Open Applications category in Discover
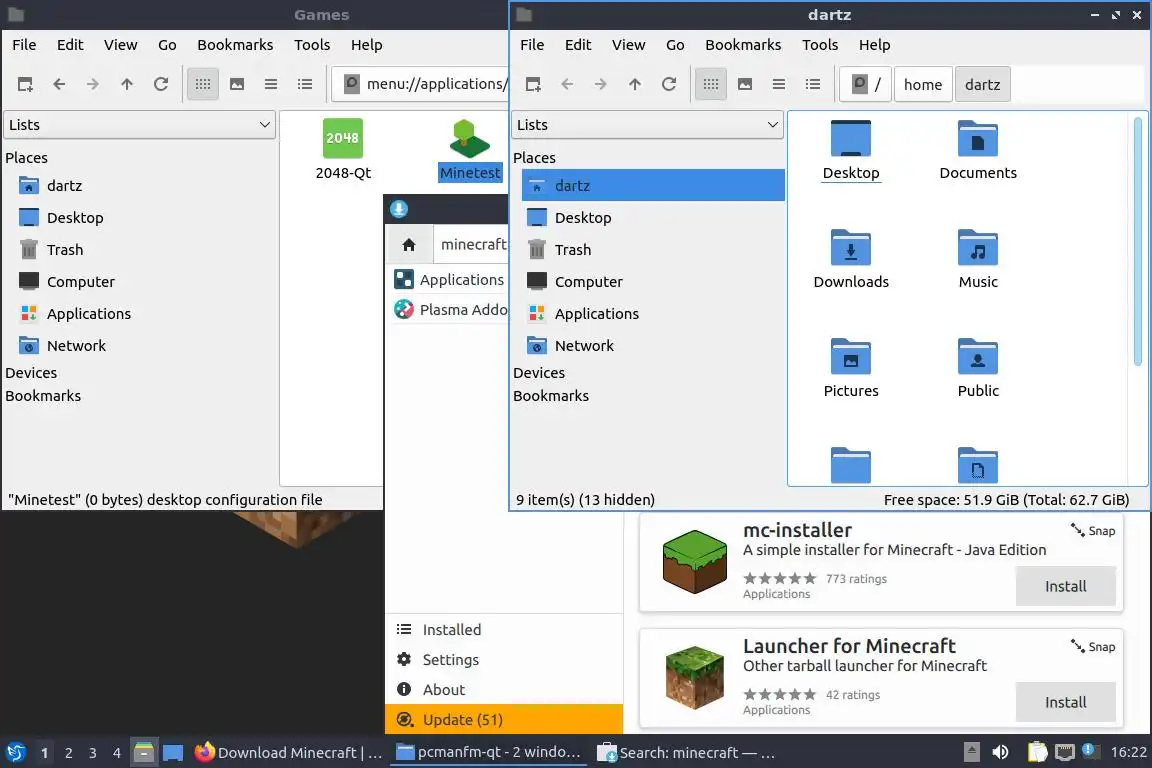The height and width of the screenshot is (768, 1152). pos(448,279)
